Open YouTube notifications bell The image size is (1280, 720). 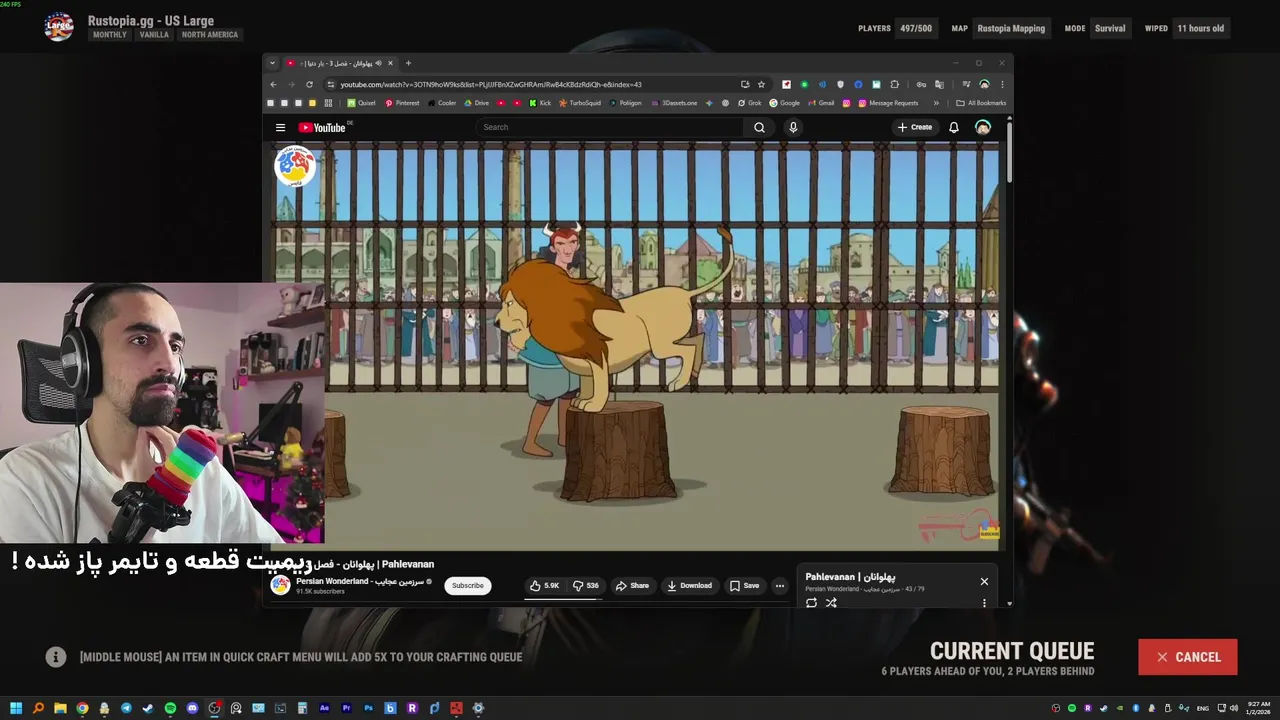954,127
